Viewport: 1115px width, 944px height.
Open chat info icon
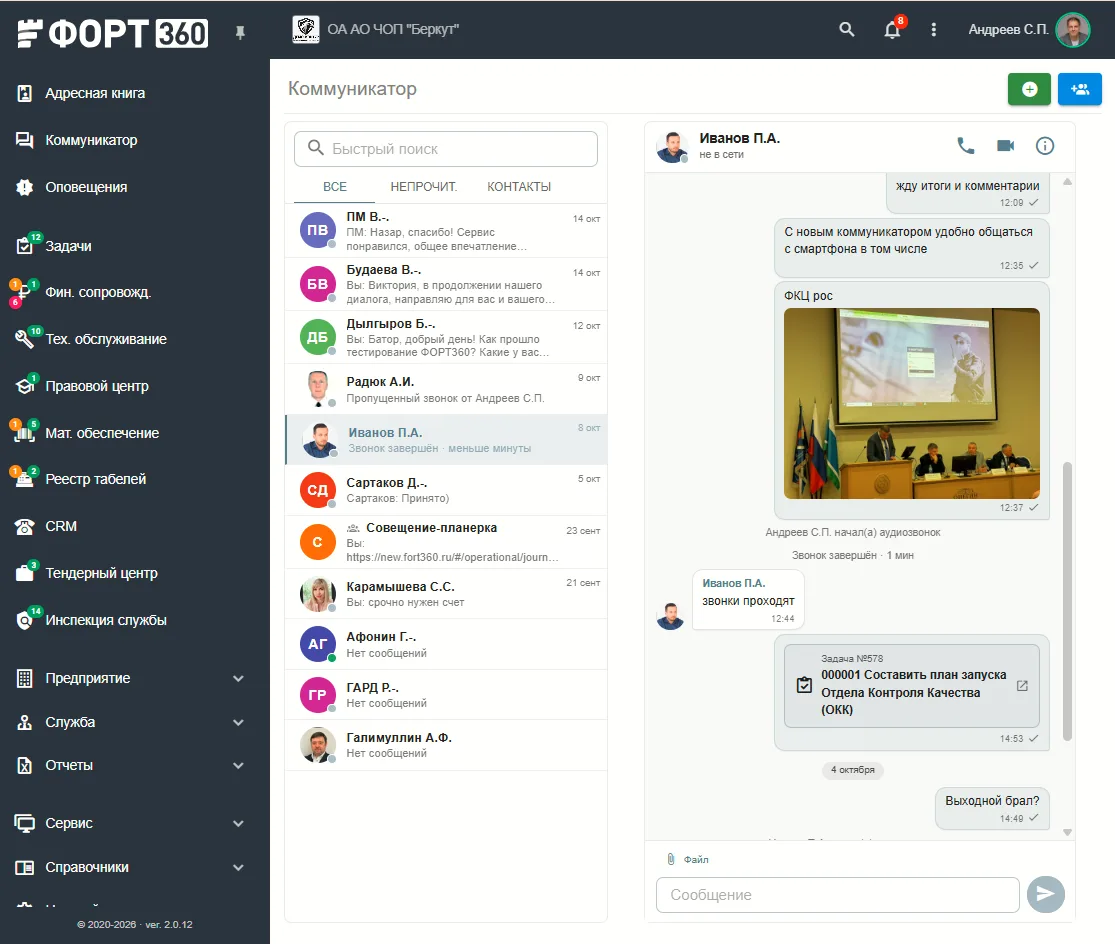point(1045,146)
